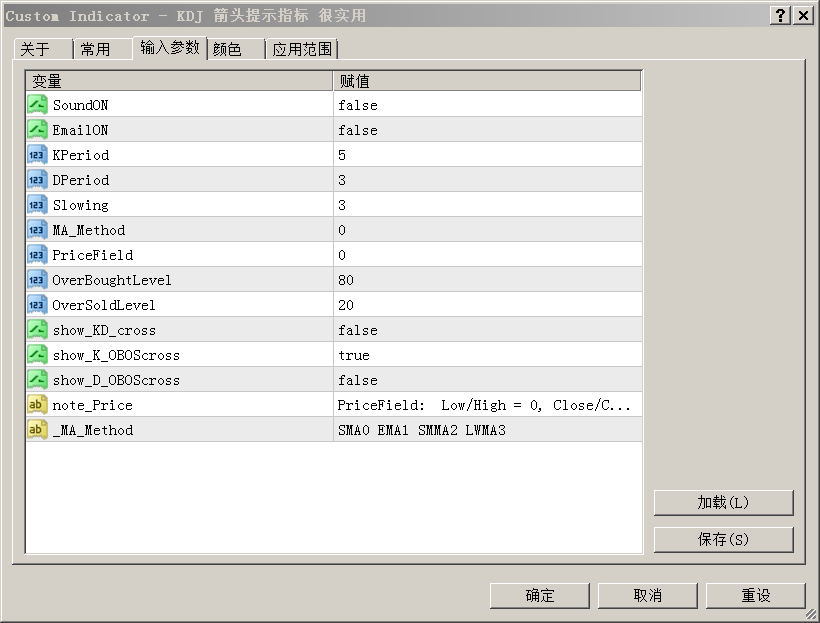Select the show_KD_cross variable name
This screenshot has height=623, width=820.
104,331
